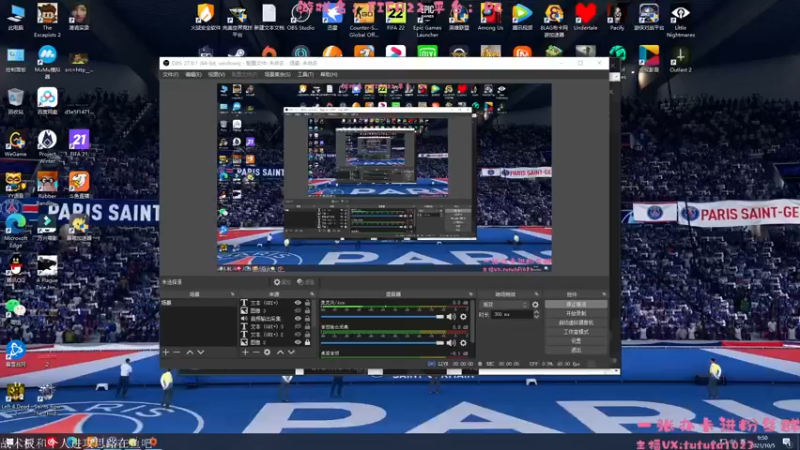Toggle the lock on the 图像 2 source

tap(307, 342)
